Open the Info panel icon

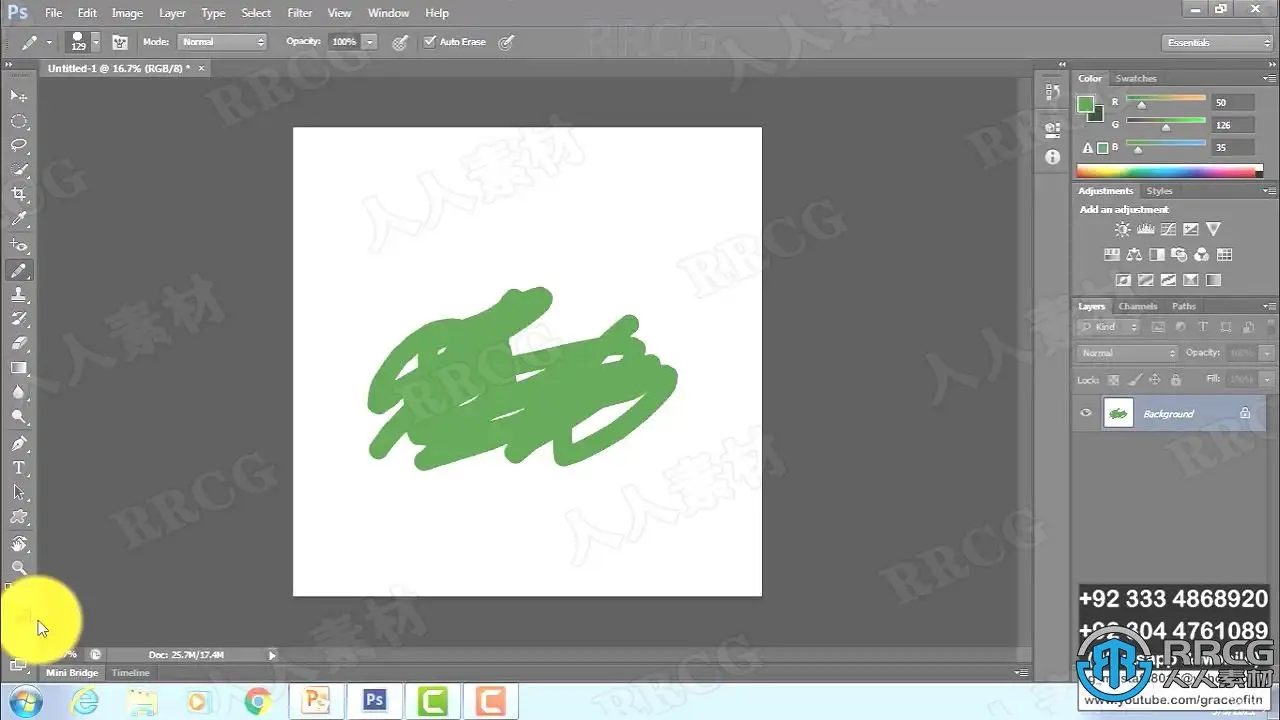[1052, 157]
